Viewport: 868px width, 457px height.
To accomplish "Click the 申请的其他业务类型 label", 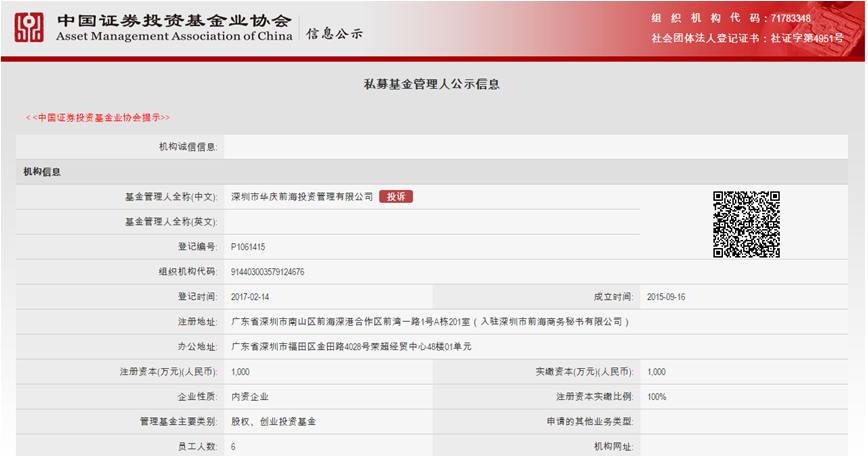I will 590,422.
